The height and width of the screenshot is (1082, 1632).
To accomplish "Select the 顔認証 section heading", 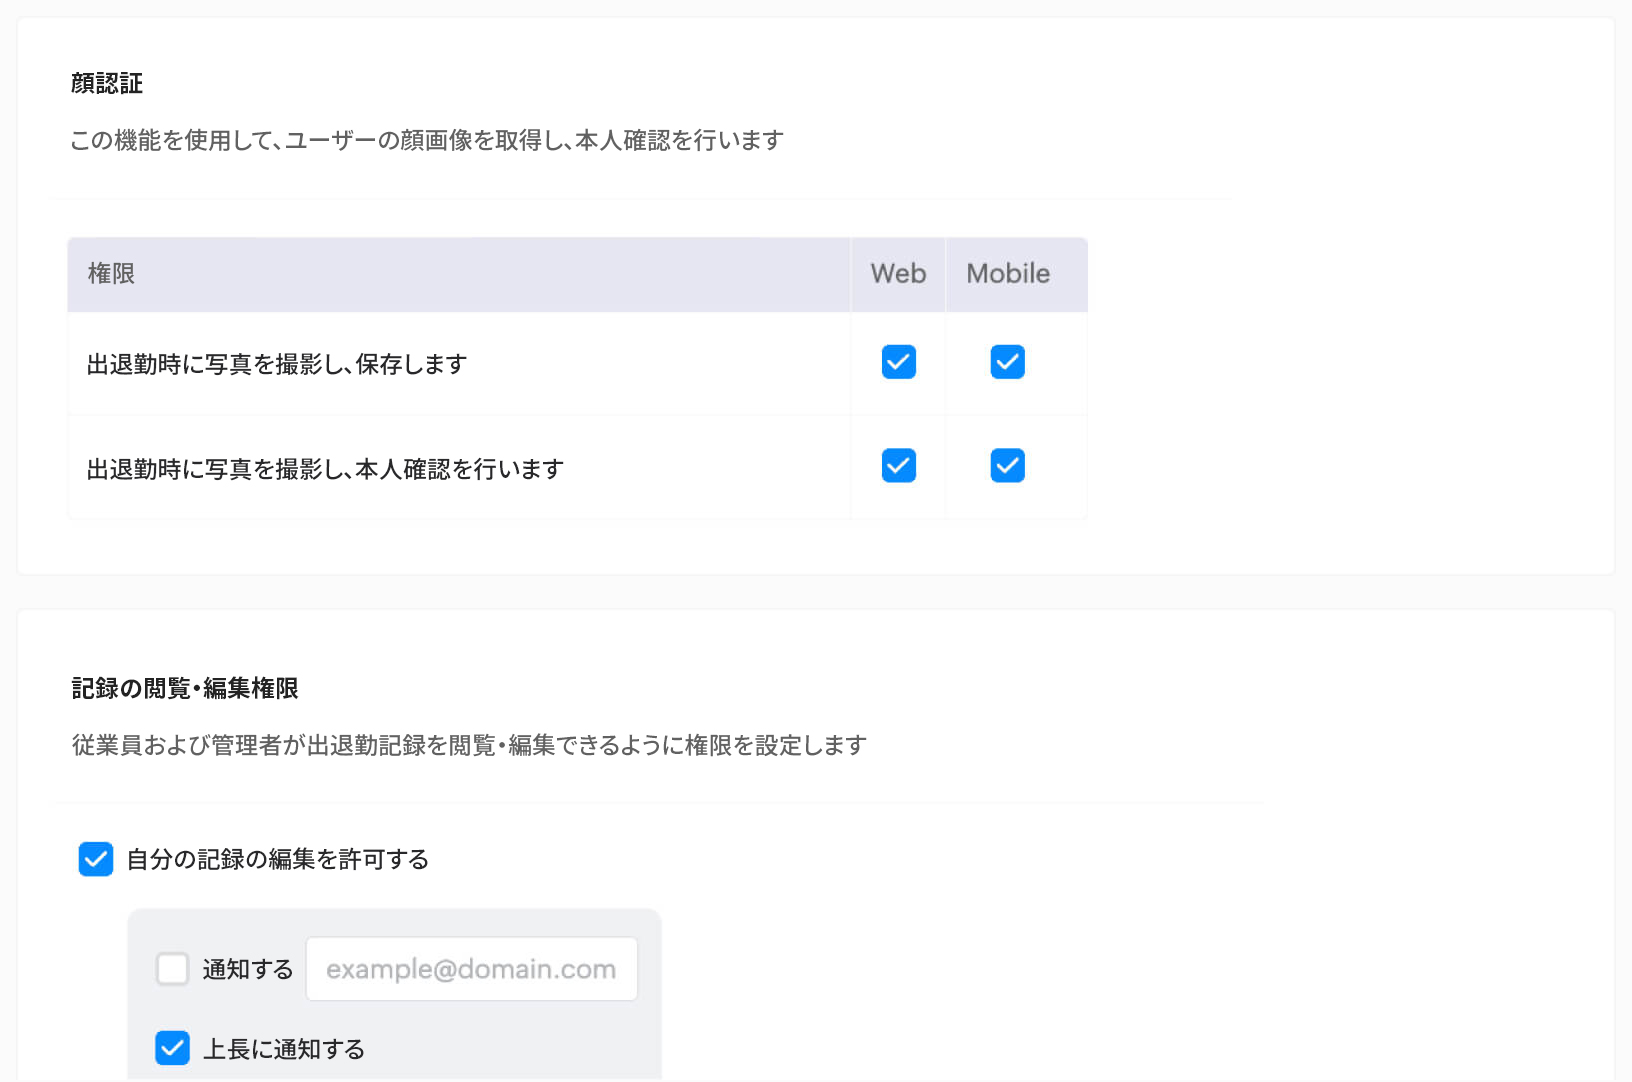I will pos(105,84).
